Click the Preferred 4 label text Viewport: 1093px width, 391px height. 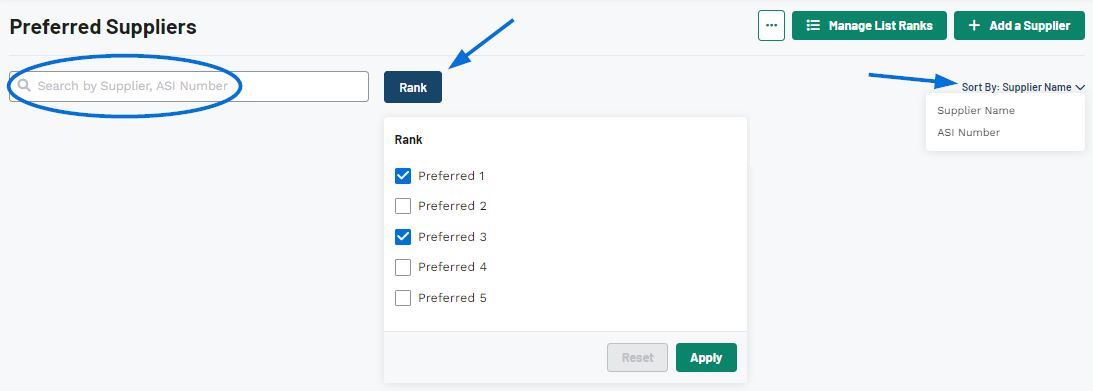click(x=452, y=267)
